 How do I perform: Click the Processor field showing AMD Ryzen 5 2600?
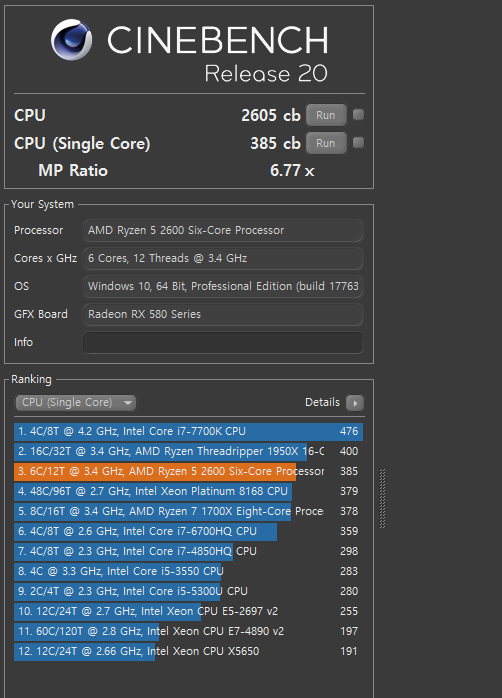click(223, 230)
